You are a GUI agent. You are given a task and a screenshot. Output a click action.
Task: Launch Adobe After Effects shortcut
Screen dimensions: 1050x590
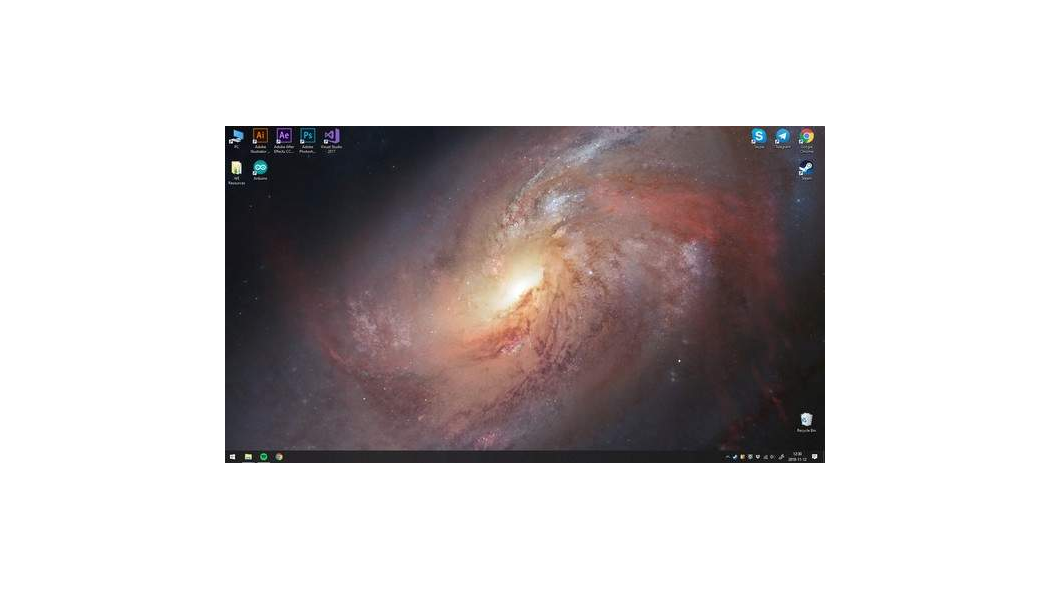(284, 141)
